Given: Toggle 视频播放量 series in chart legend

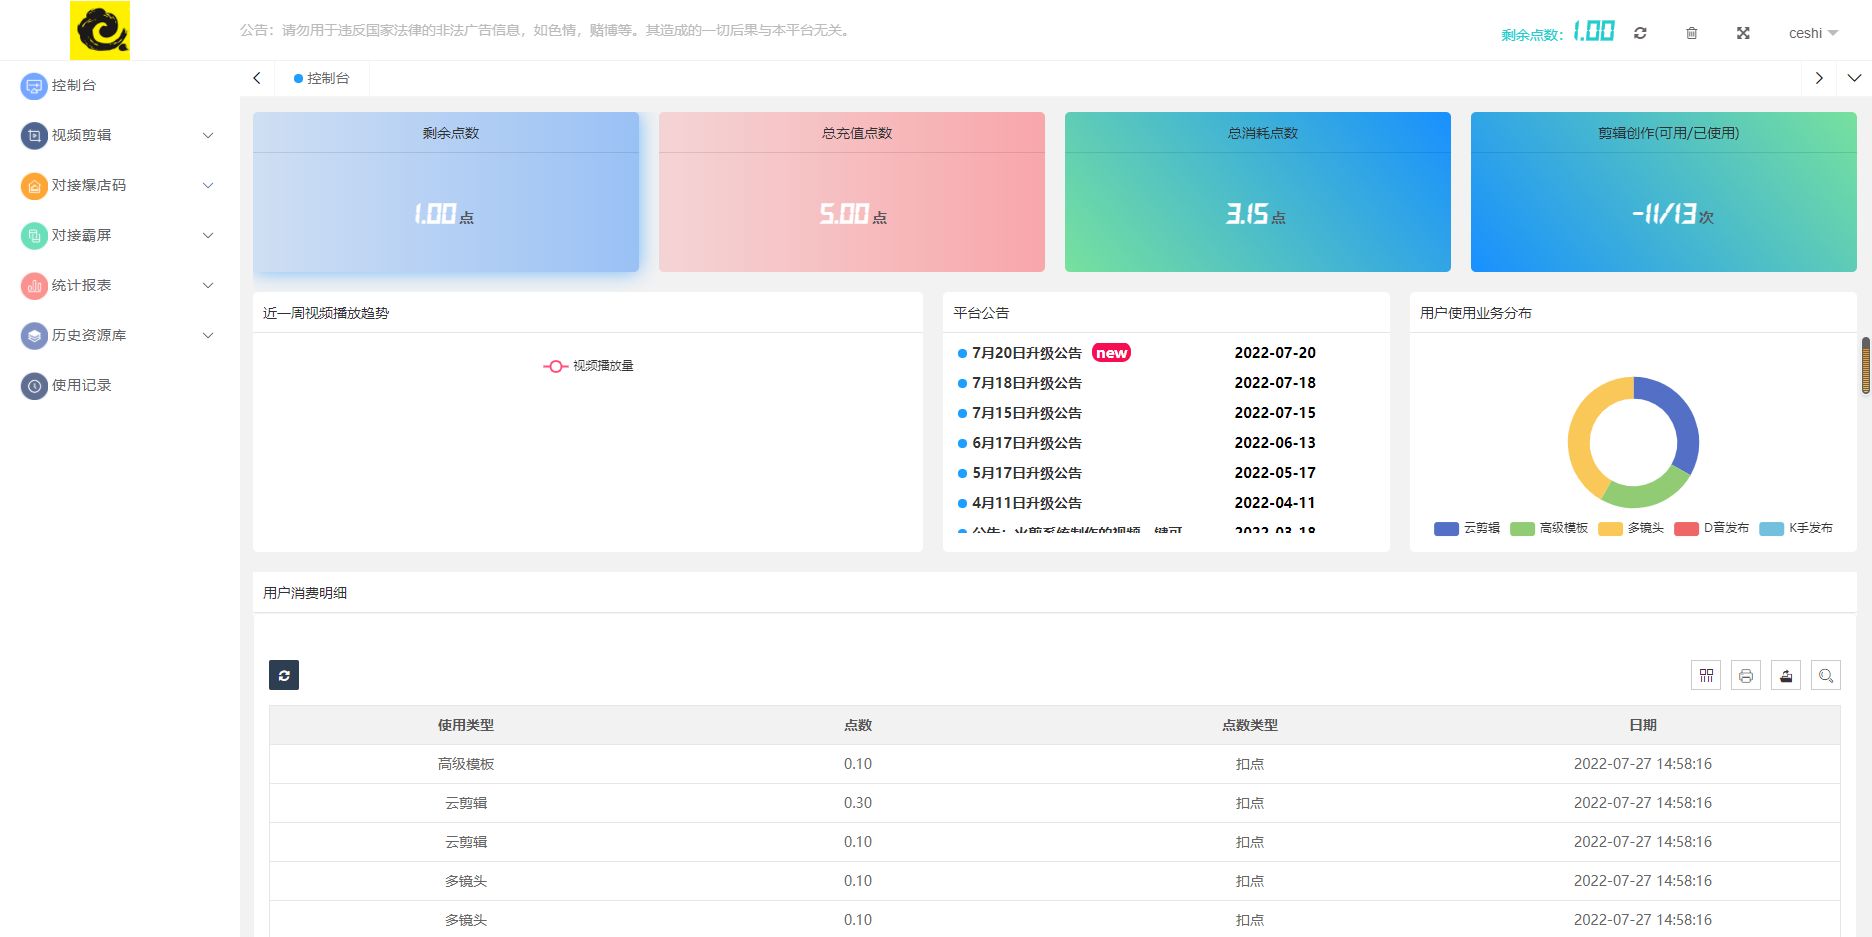Looking at the screenshot, I should coord(589,366).
